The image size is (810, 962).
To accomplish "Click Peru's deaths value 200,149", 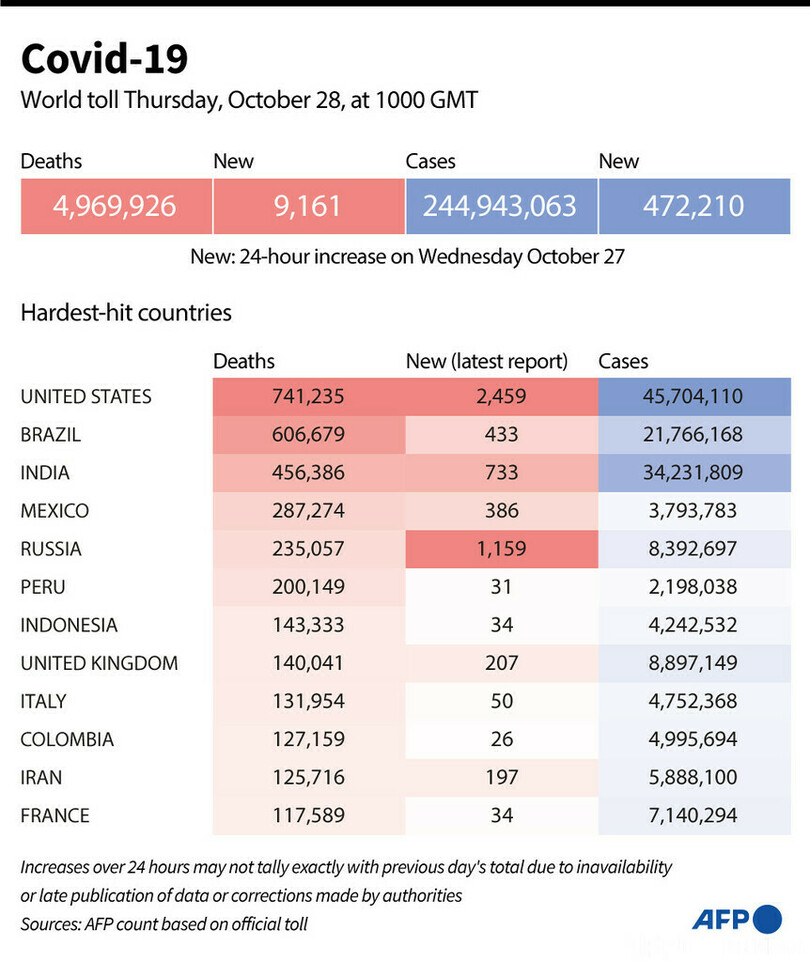I will [x=308, y=587].
